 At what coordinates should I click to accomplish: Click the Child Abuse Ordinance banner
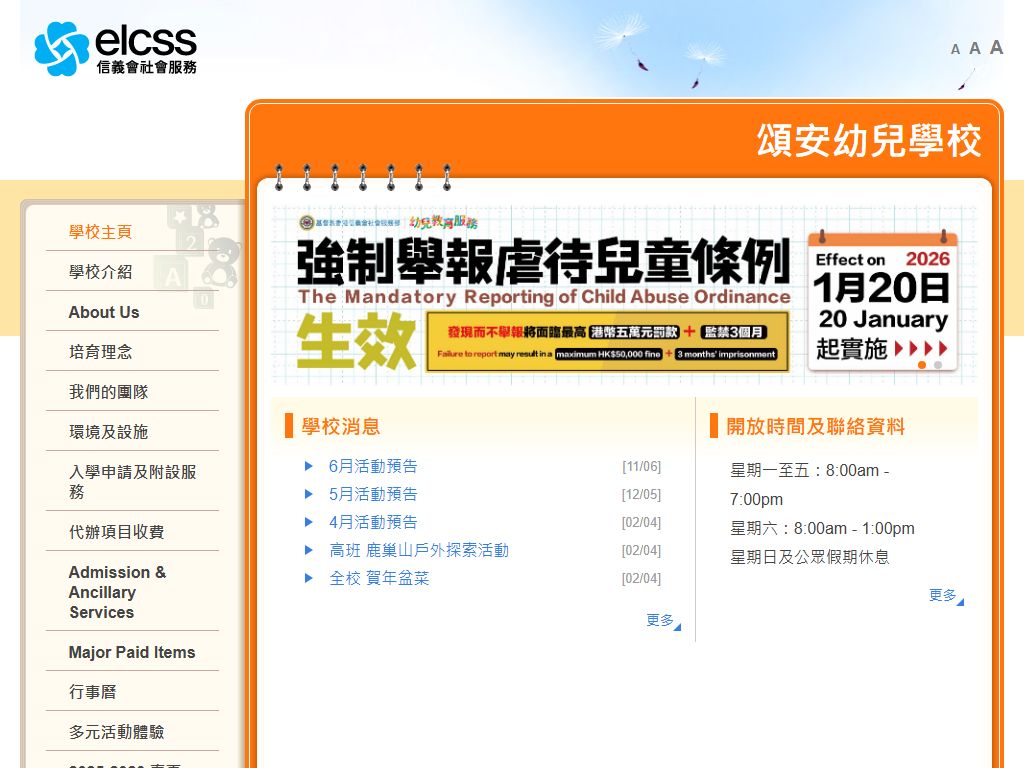(624, 295)
